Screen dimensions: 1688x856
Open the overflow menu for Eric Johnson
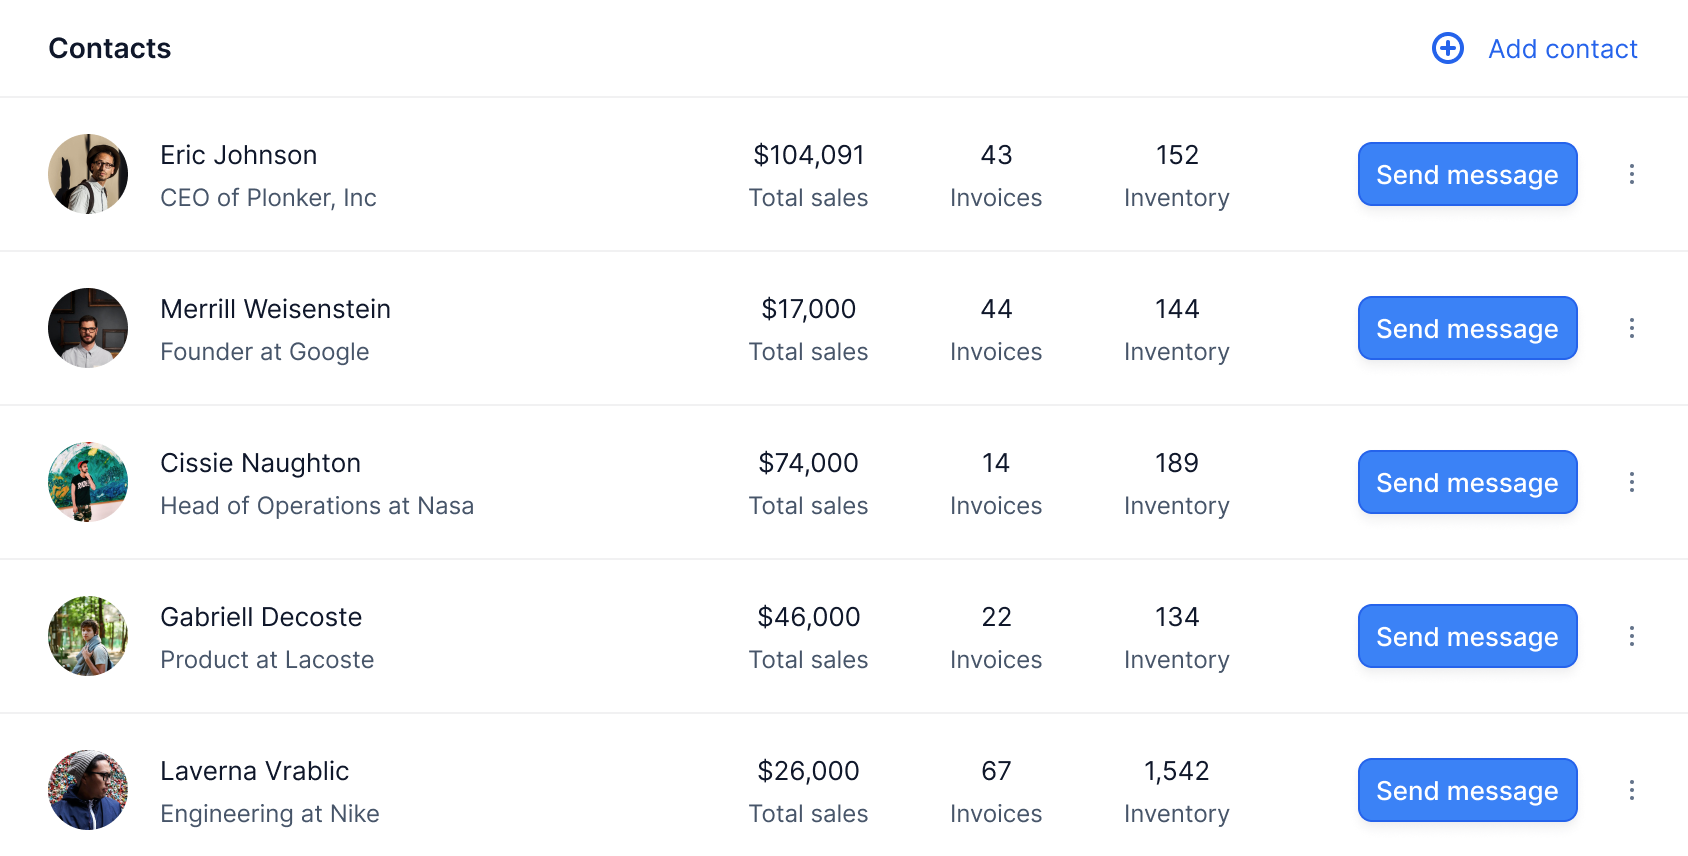(x=1632, y=174)
